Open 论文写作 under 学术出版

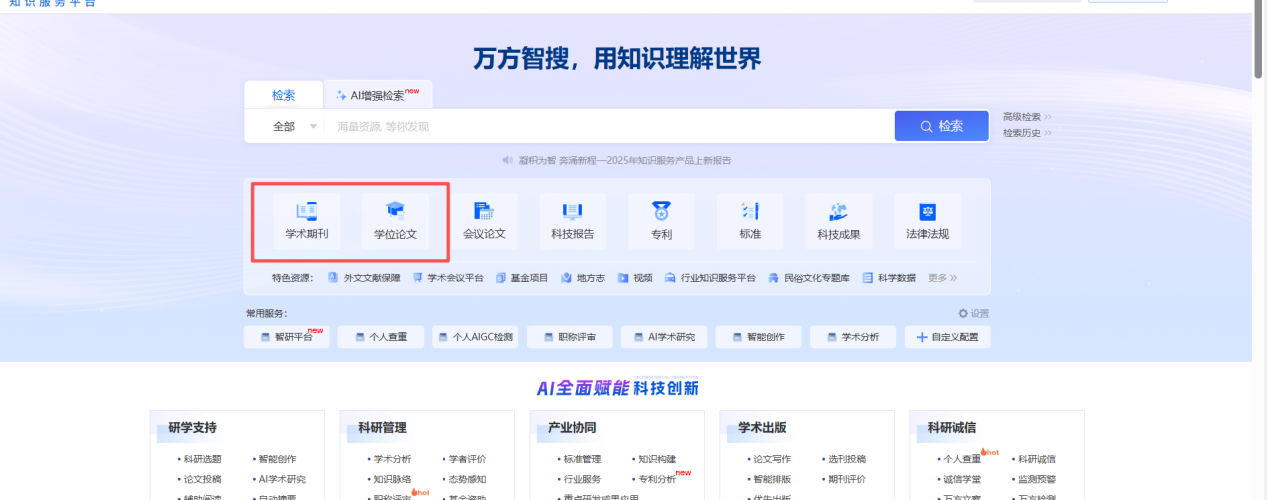(x=772, y=459)
